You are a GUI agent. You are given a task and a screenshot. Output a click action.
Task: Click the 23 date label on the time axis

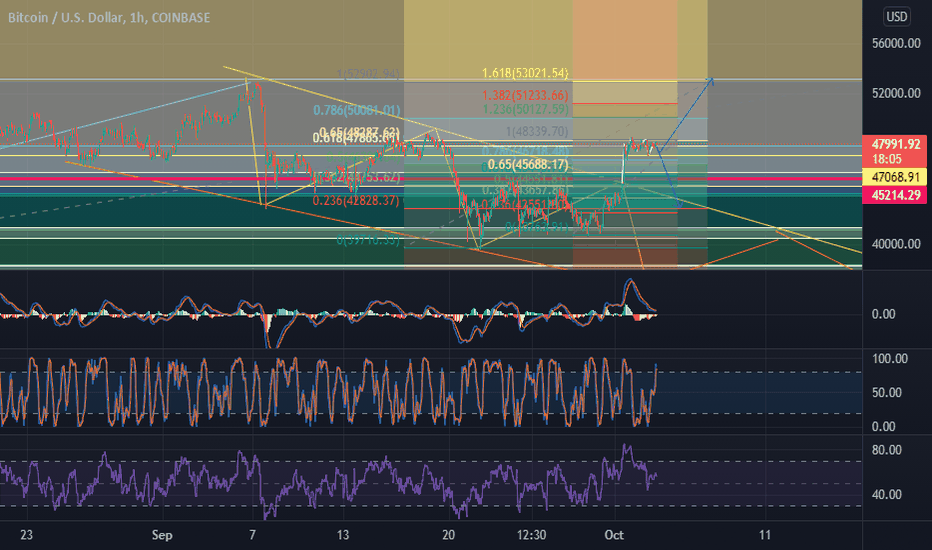coord(26,535)
